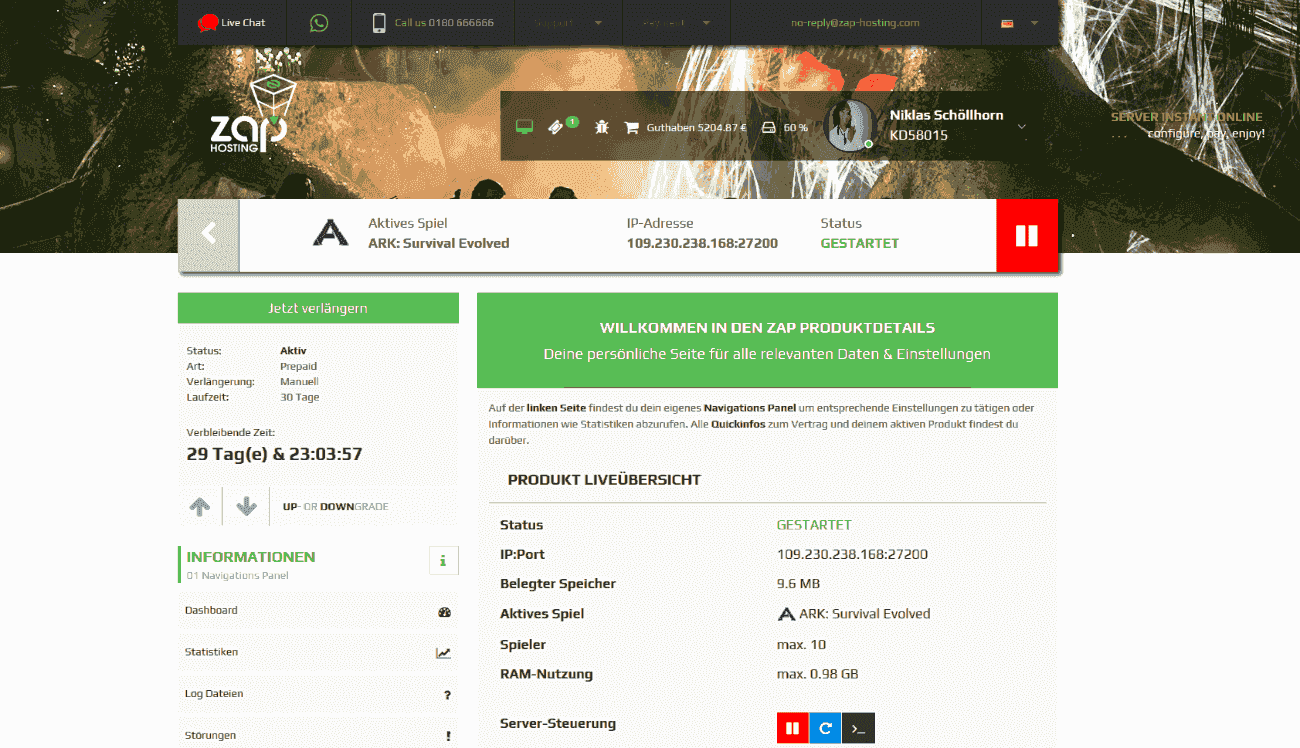Click the max. 0.98 GB RAM value
Viewport: 1300px width, 748px height.
(x=817, y=674)
